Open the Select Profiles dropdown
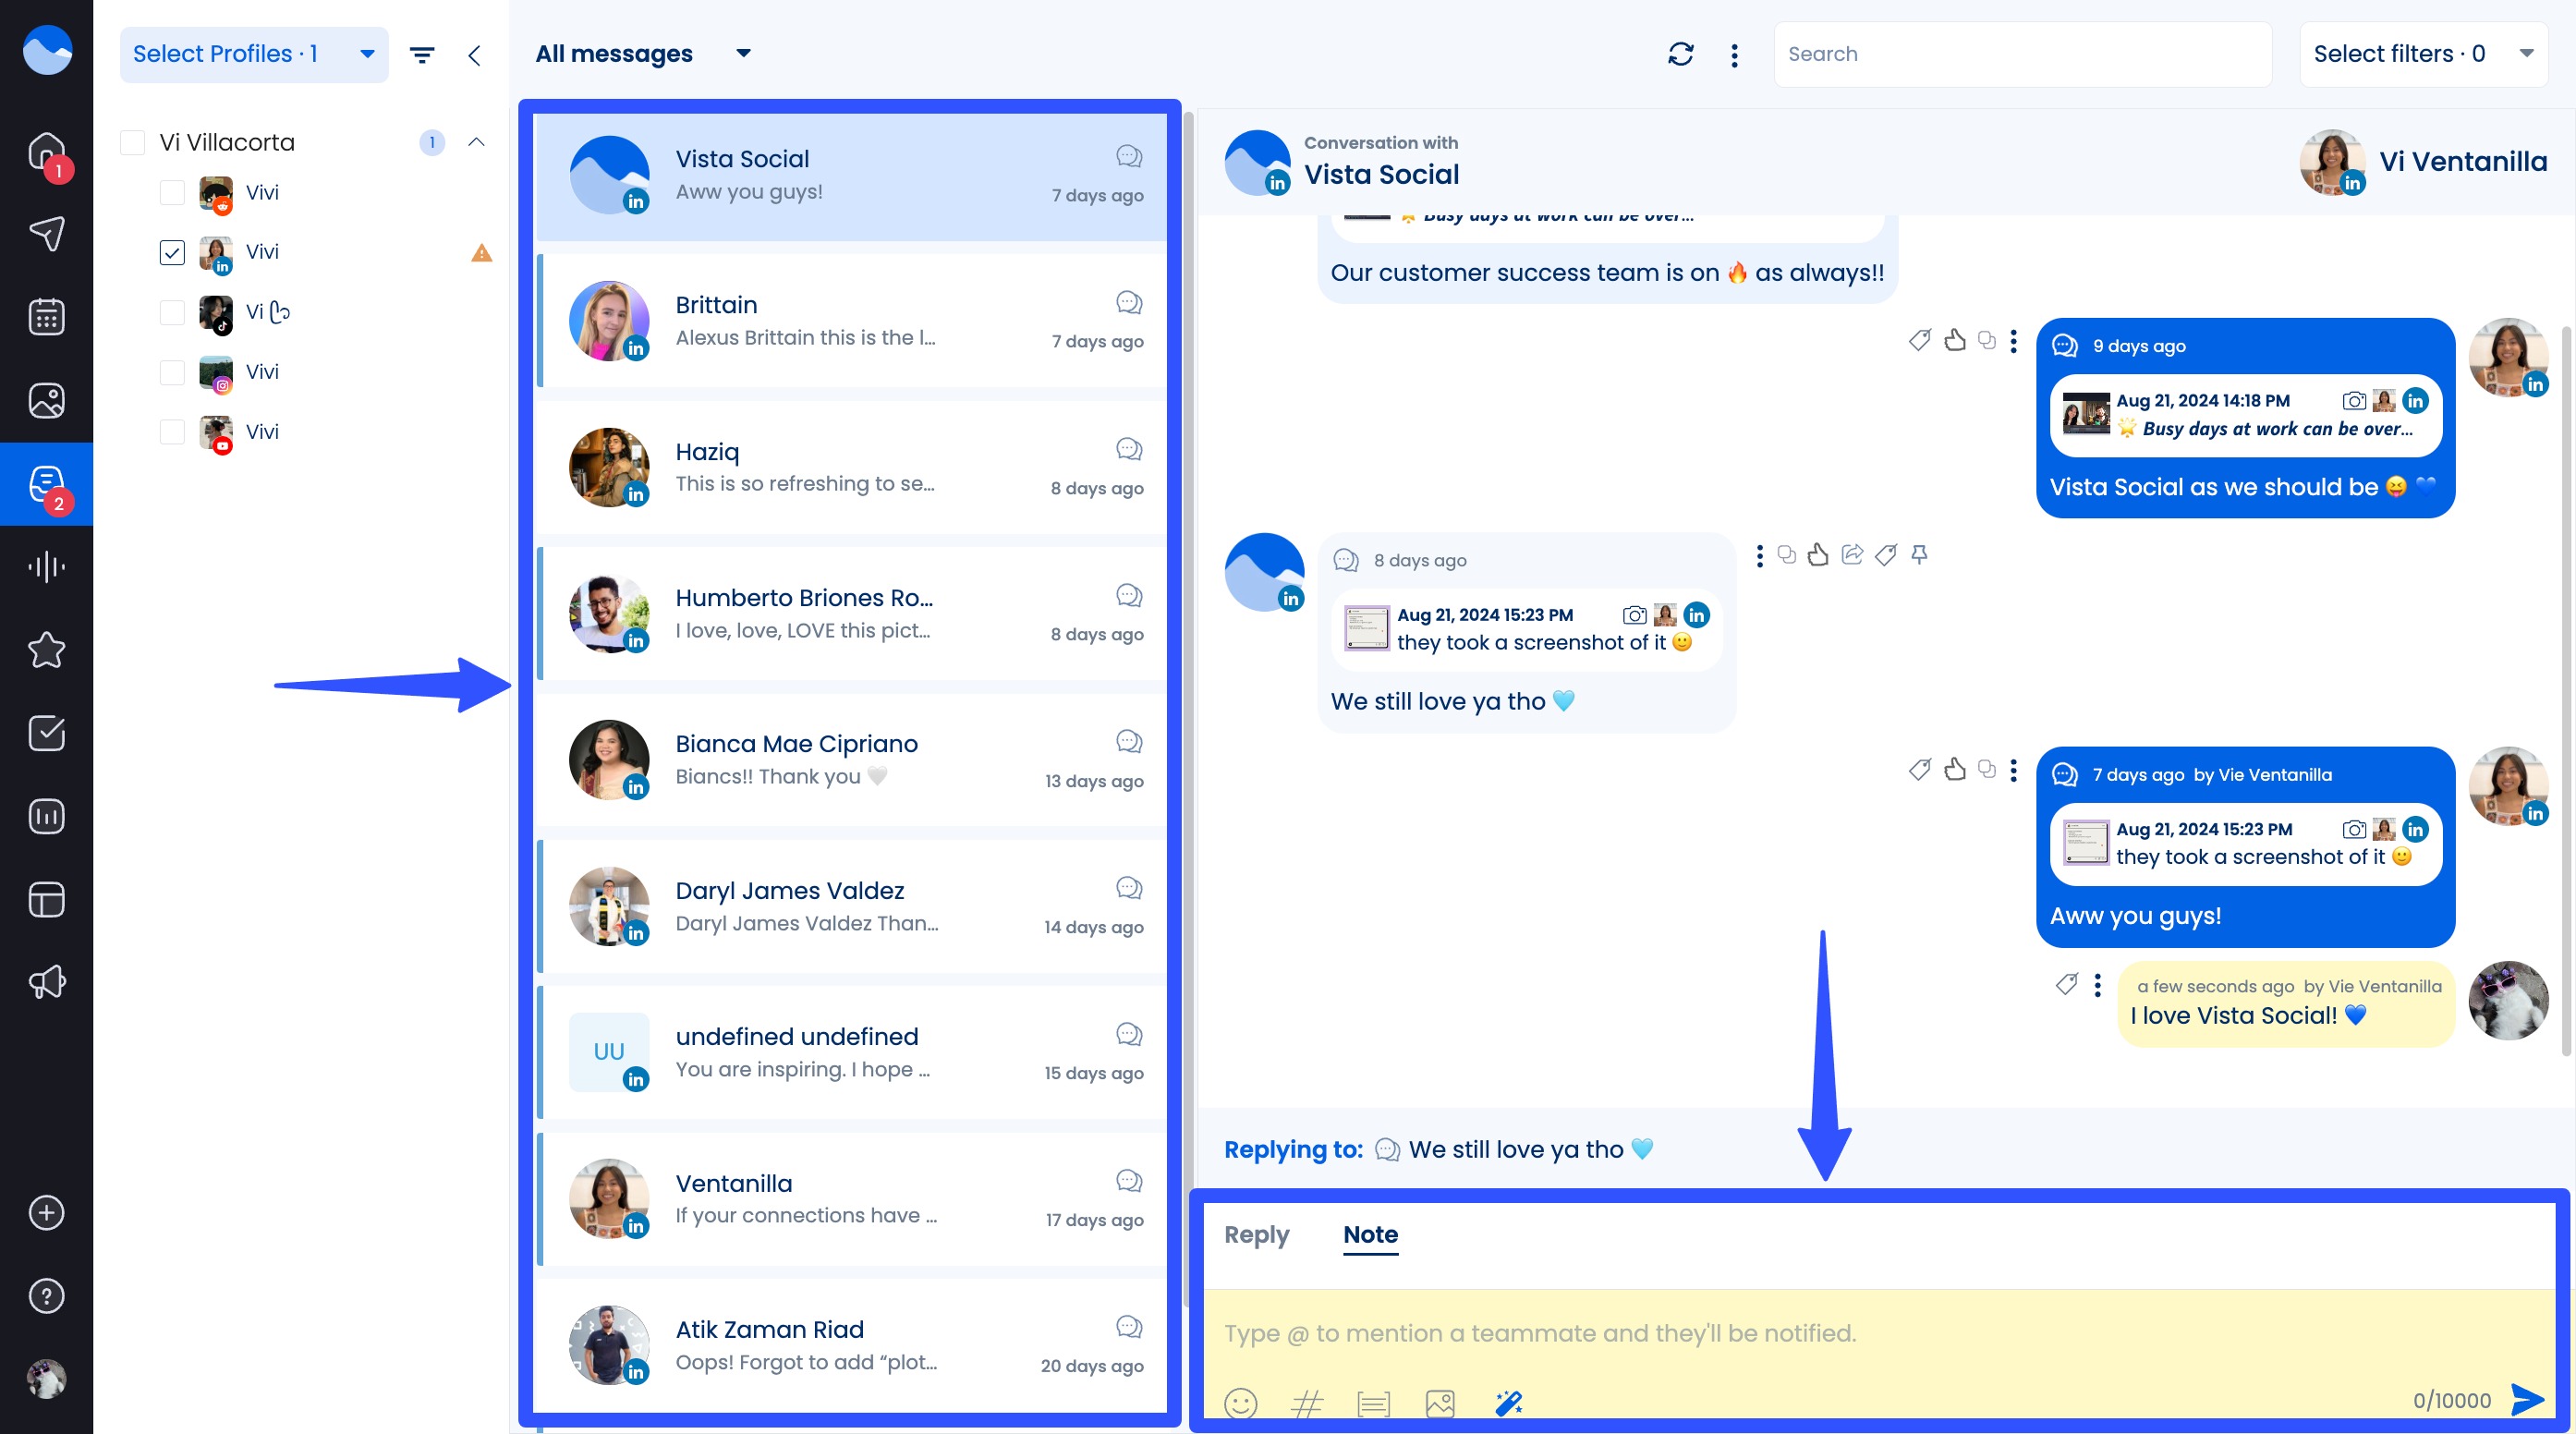The width and height of the screenshot is (2576, 1434). [x=253, y=54]
